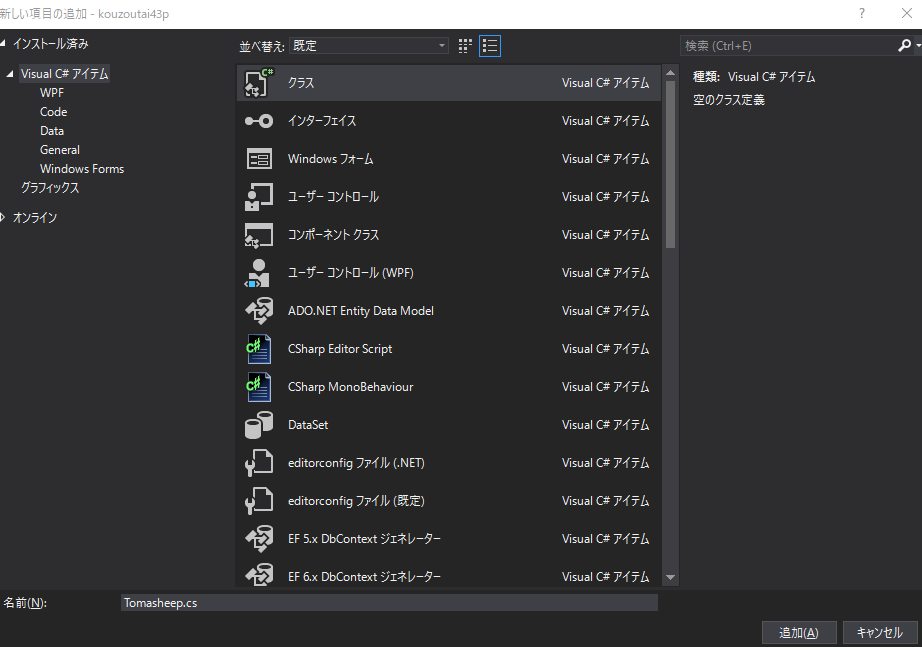Click the Windows フォーム name text

point(330,159)
